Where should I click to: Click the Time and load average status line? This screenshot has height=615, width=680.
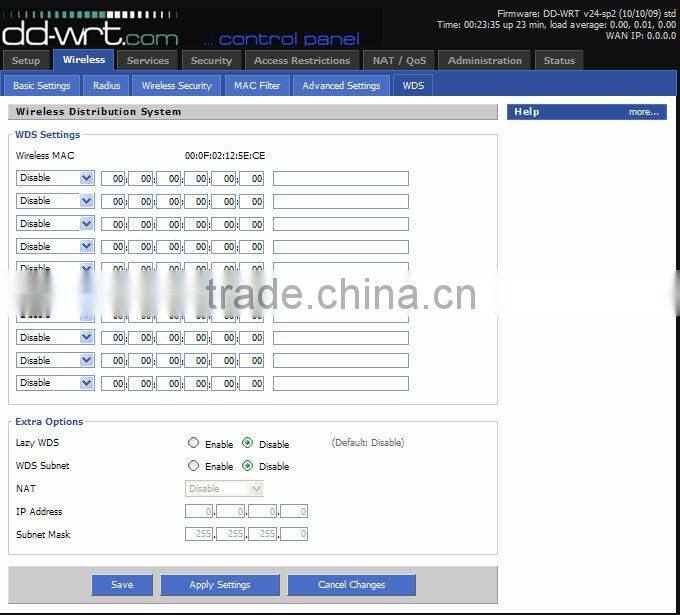(556, 25)
